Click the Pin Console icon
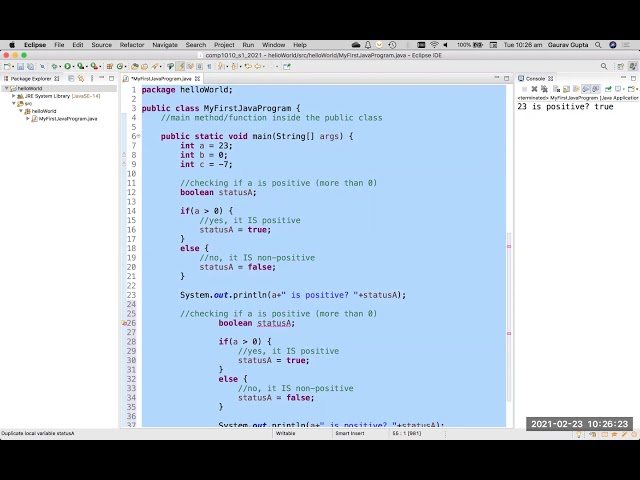 click(608, 89)
